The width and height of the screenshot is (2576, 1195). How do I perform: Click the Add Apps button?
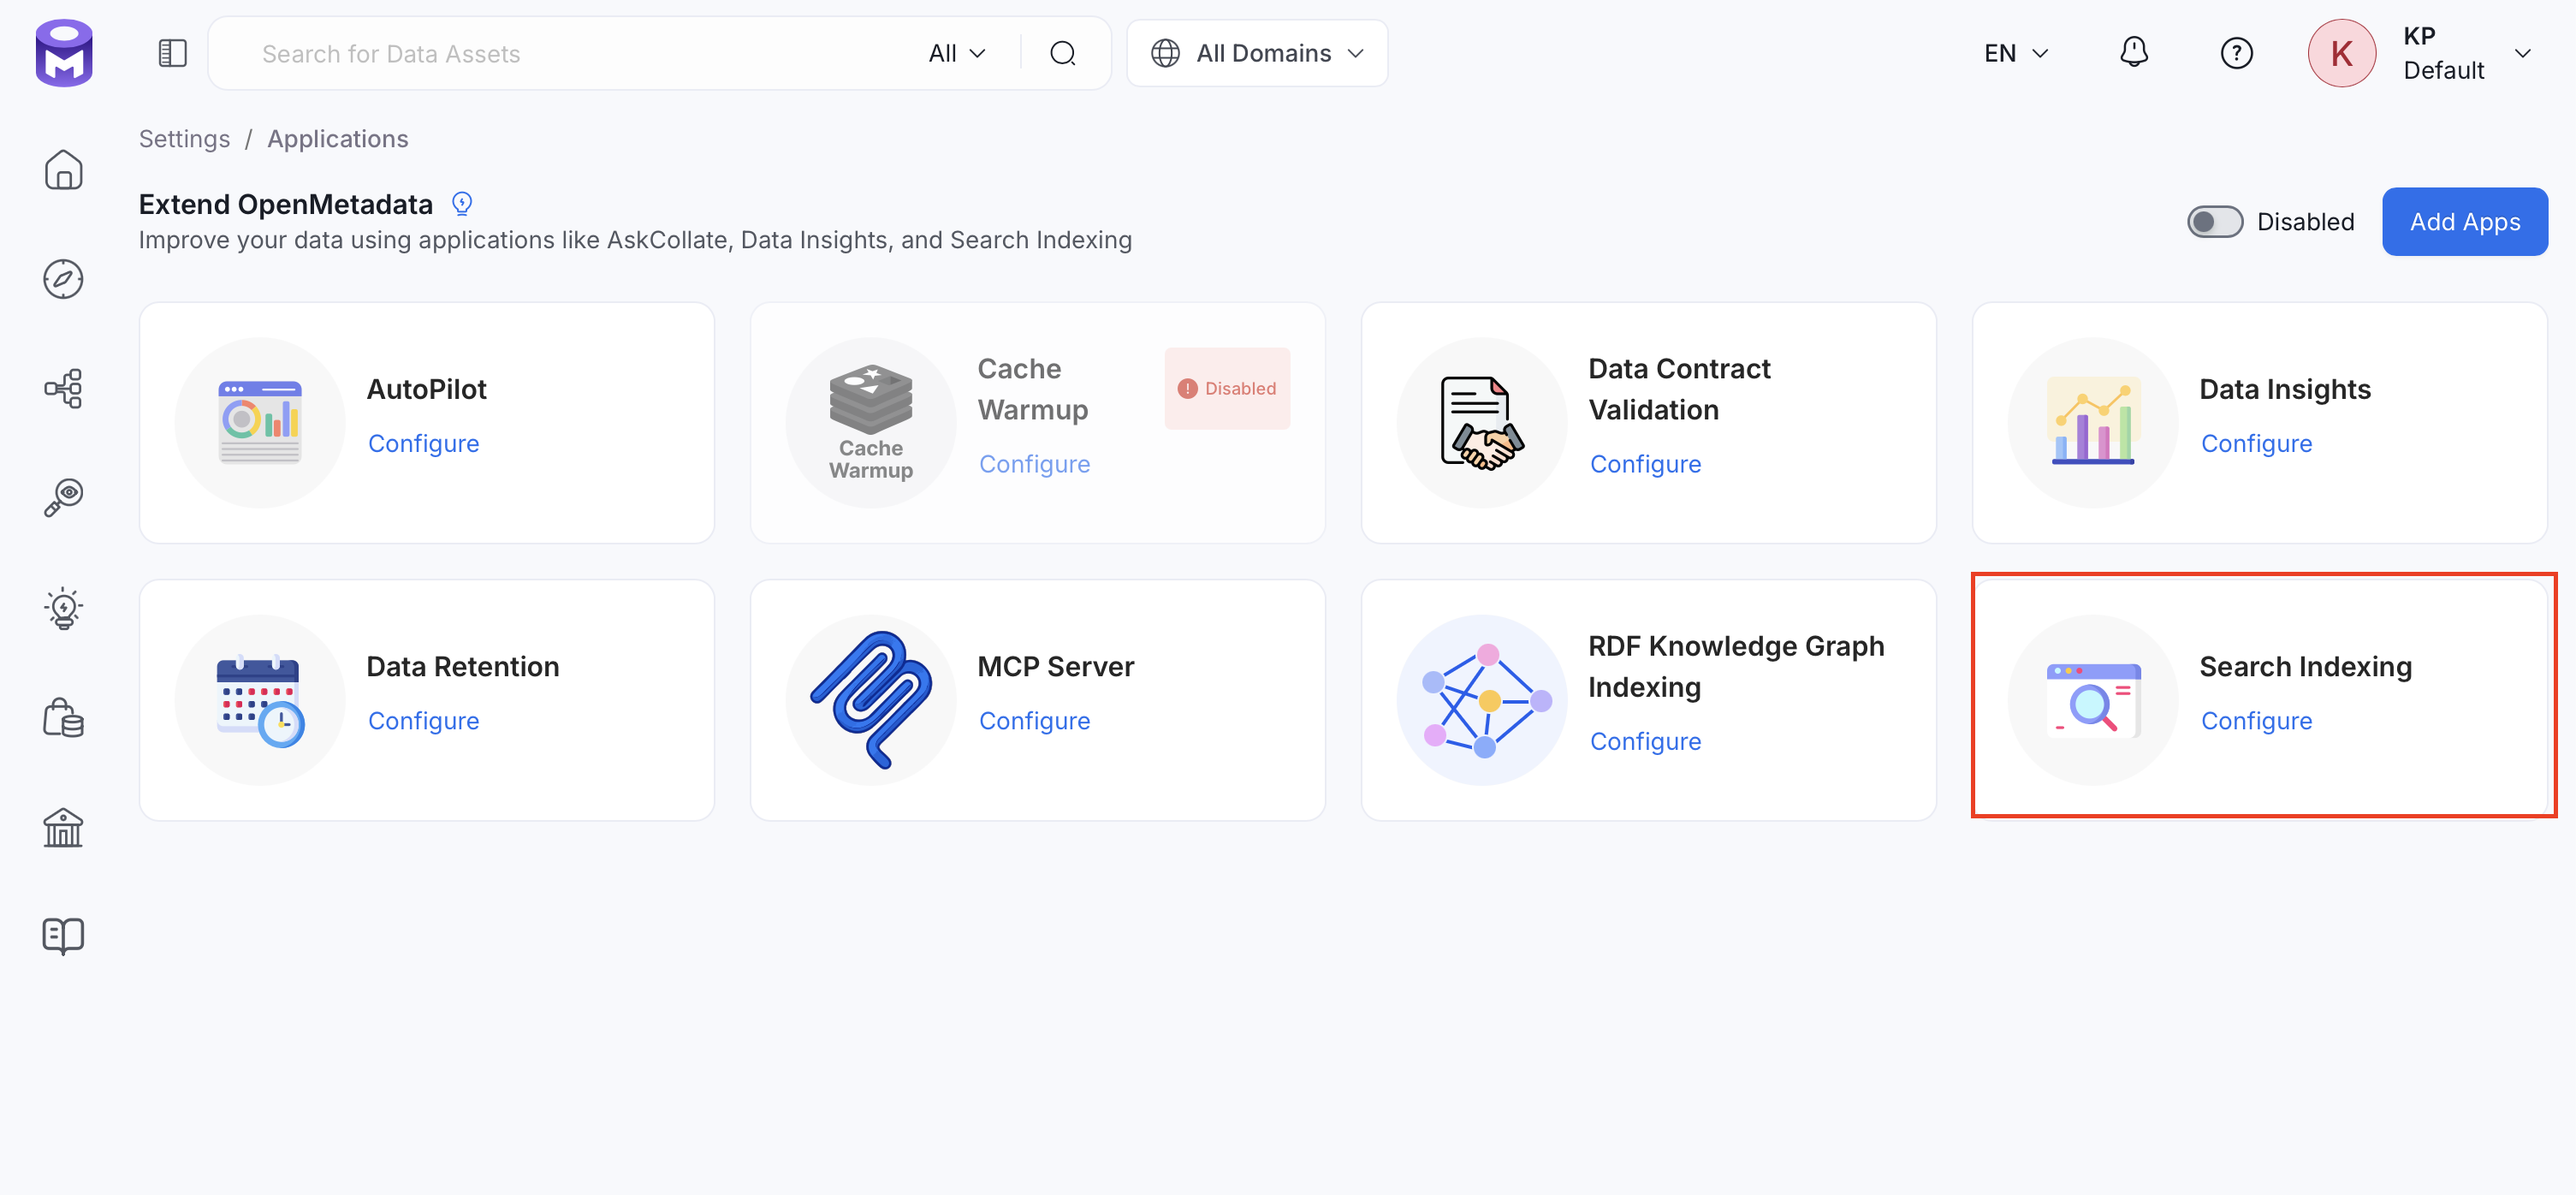pyautogui.click(x=2465, y=221)
